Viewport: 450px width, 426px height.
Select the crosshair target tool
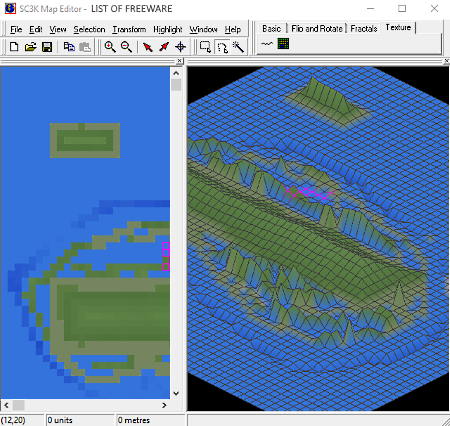click(180, 47)
